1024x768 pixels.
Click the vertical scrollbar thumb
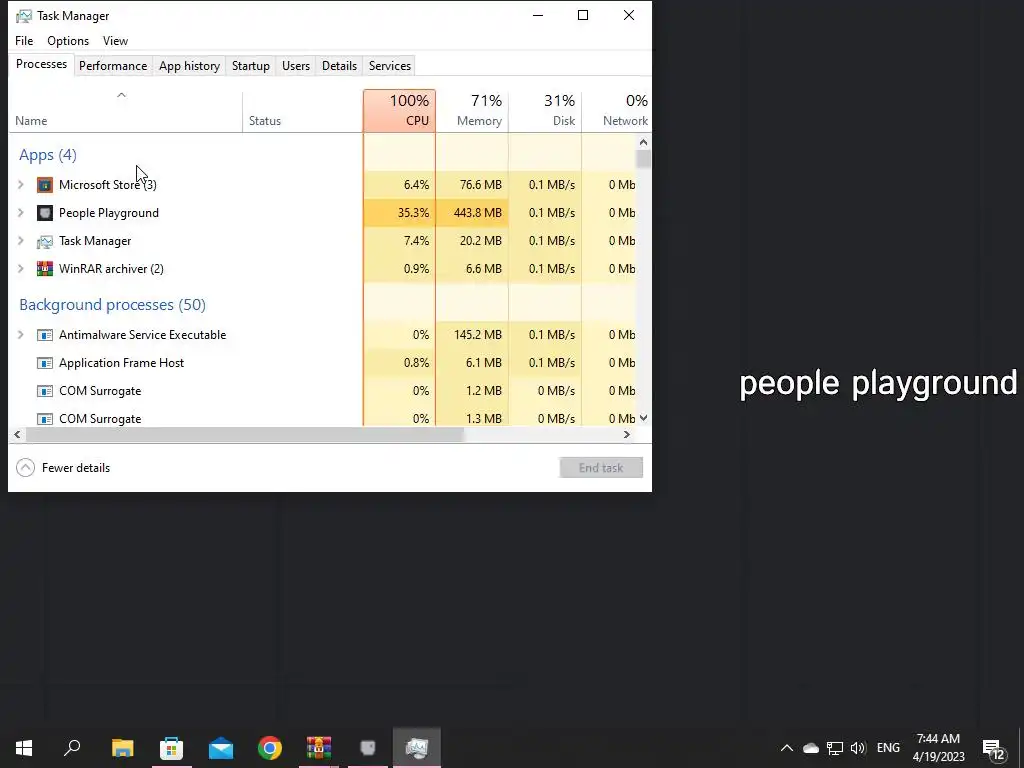tap(643, 159)
